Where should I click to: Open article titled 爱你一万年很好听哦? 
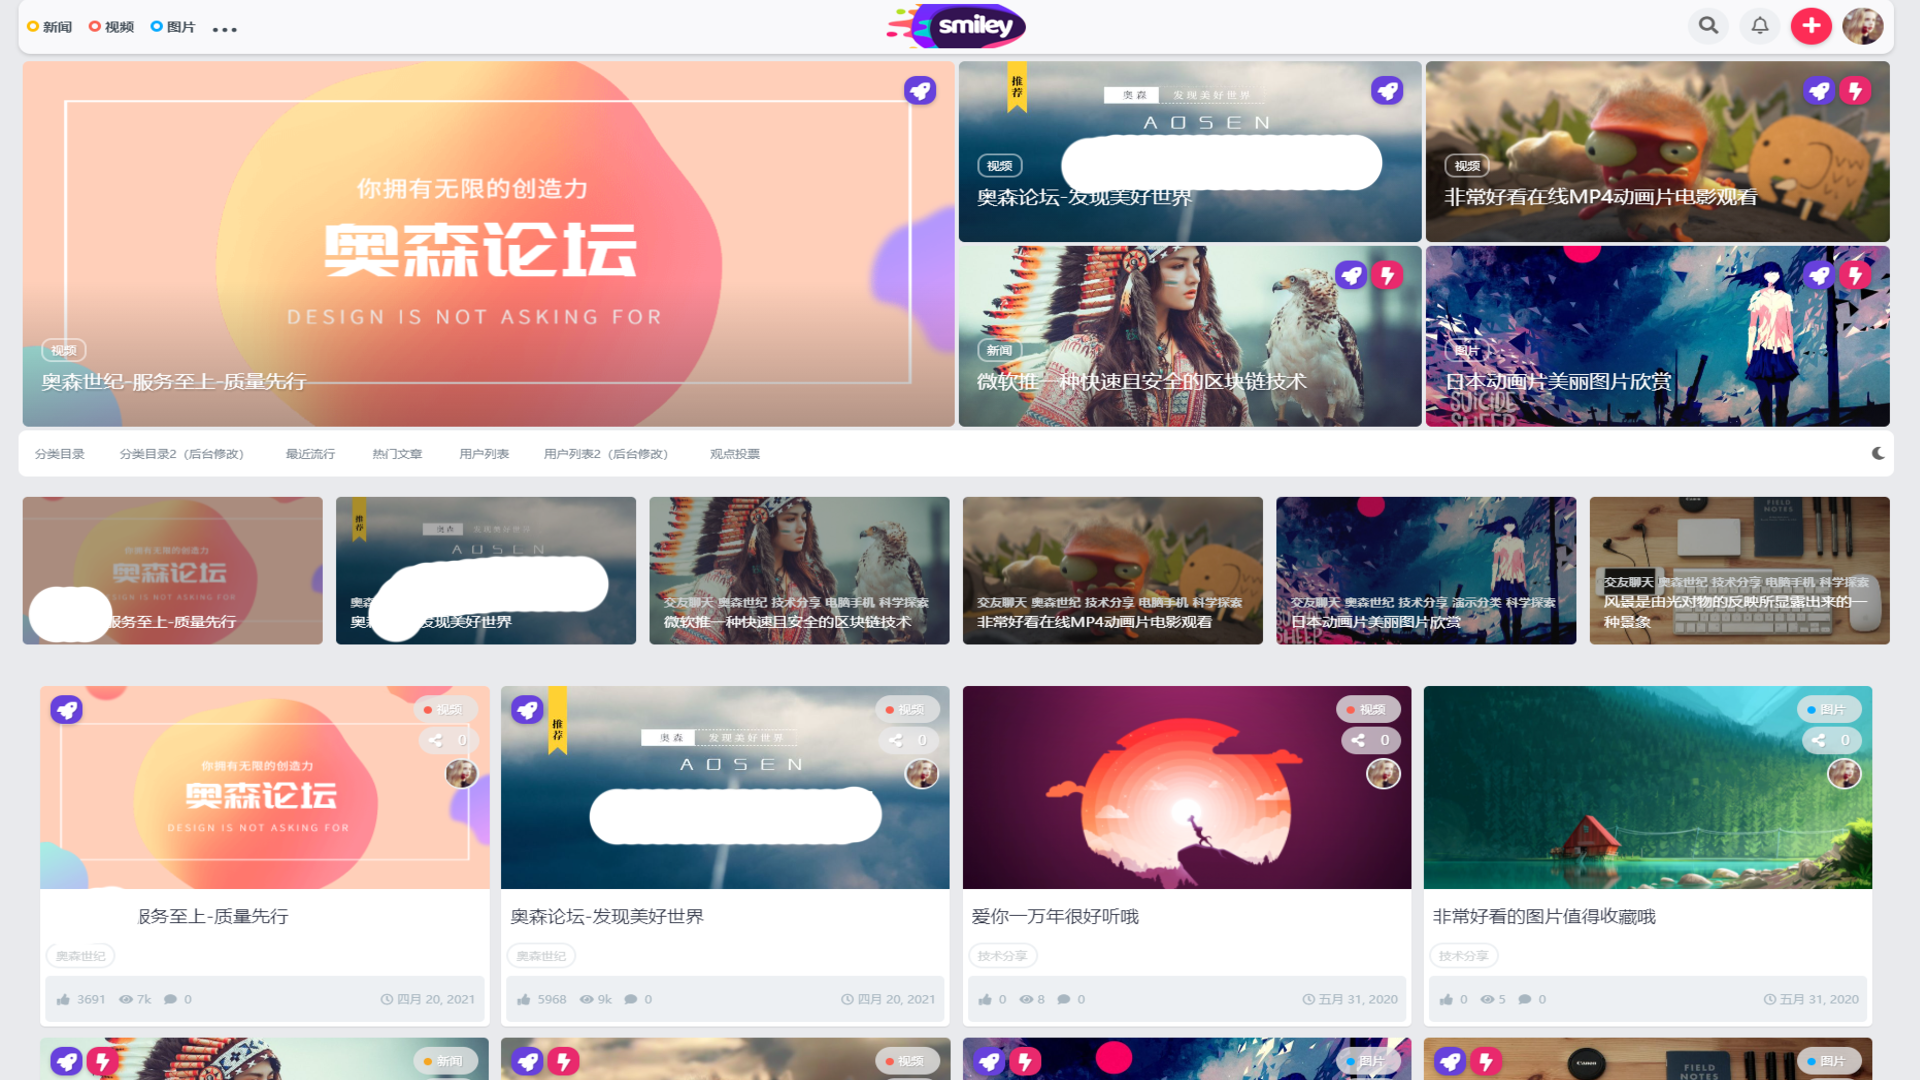1055,916
